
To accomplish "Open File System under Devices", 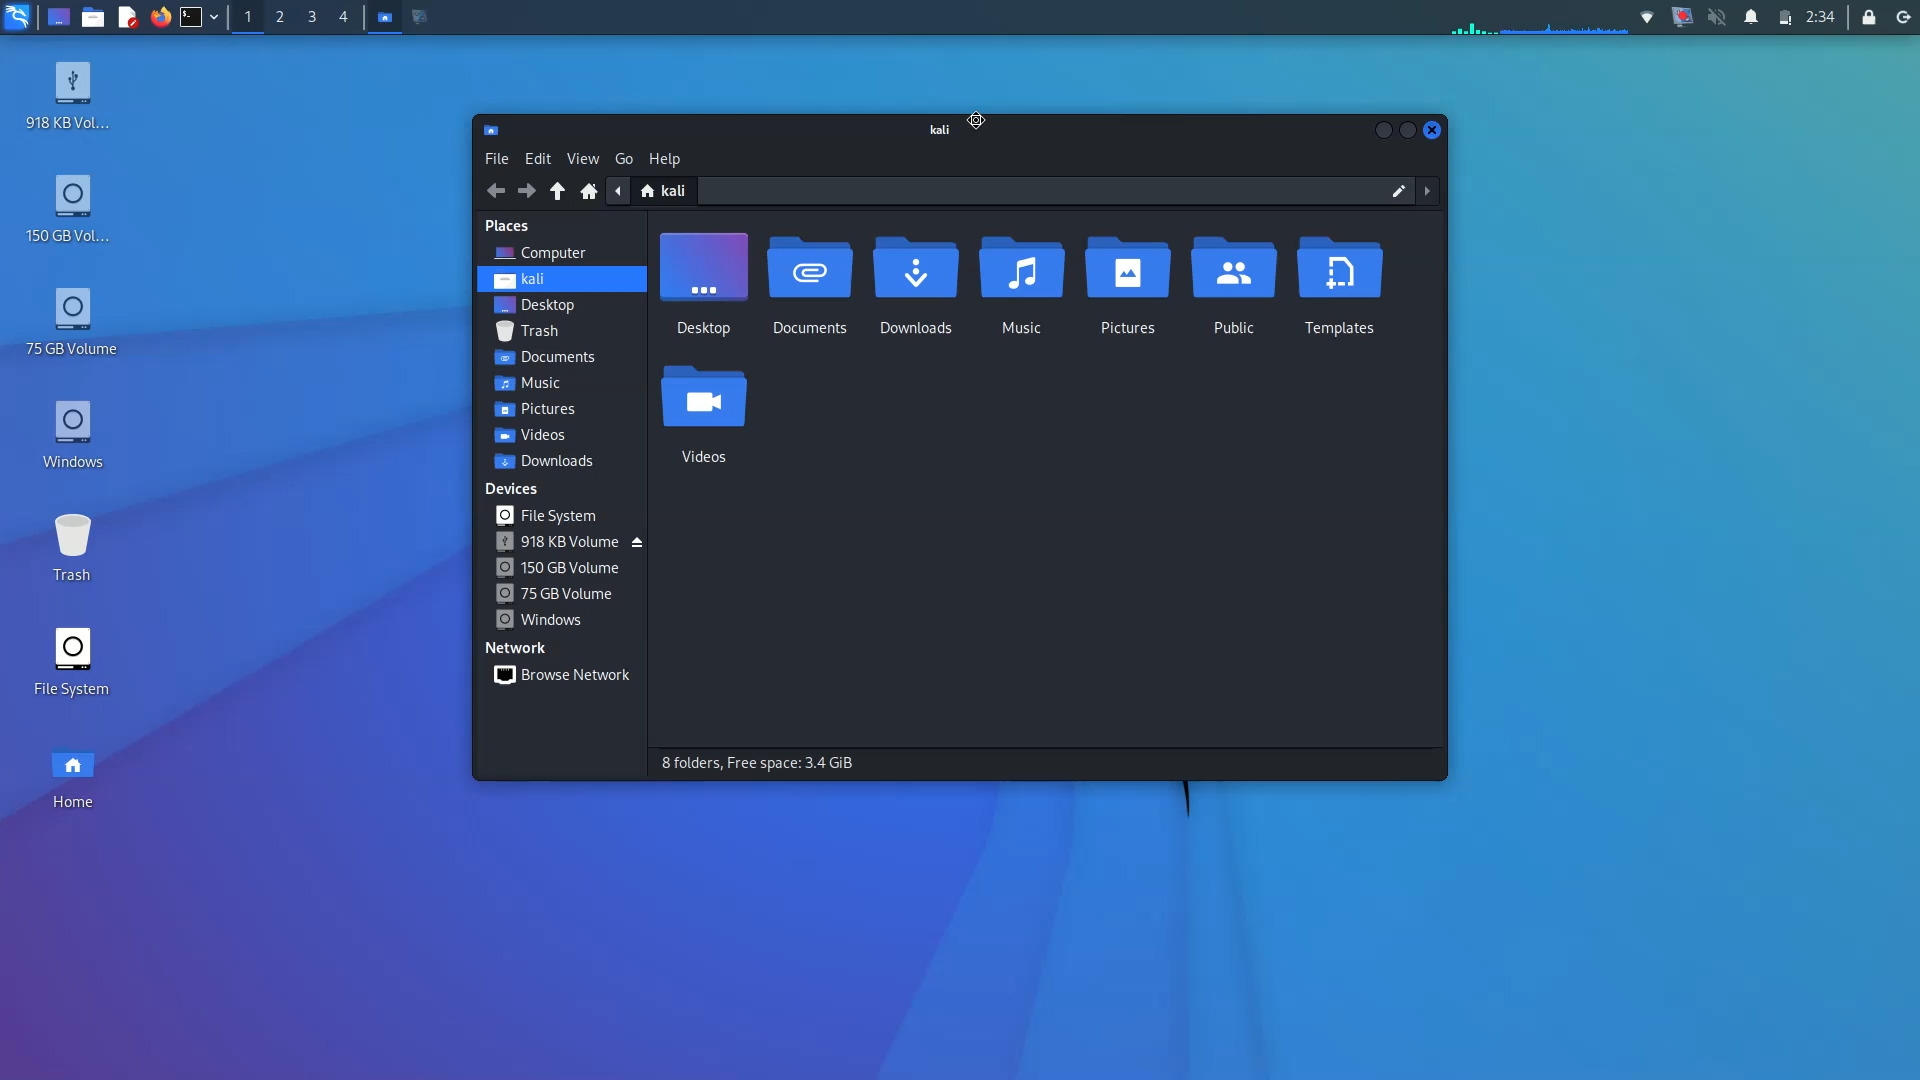I will pos(558,515).
